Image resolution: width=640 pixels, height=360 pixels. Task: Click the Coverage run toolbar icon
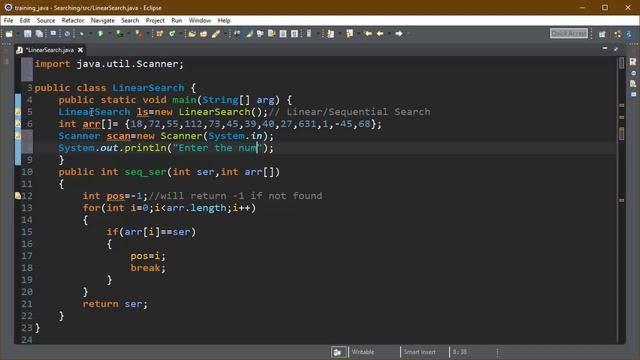pos(119,33)
